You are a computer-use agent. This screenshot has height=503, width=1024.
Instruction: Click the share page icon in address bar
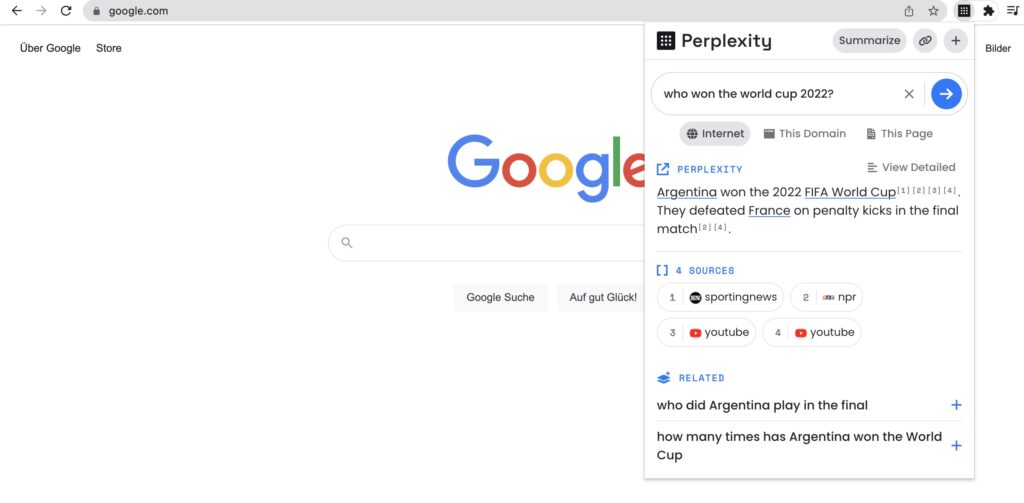pos(908,11)
